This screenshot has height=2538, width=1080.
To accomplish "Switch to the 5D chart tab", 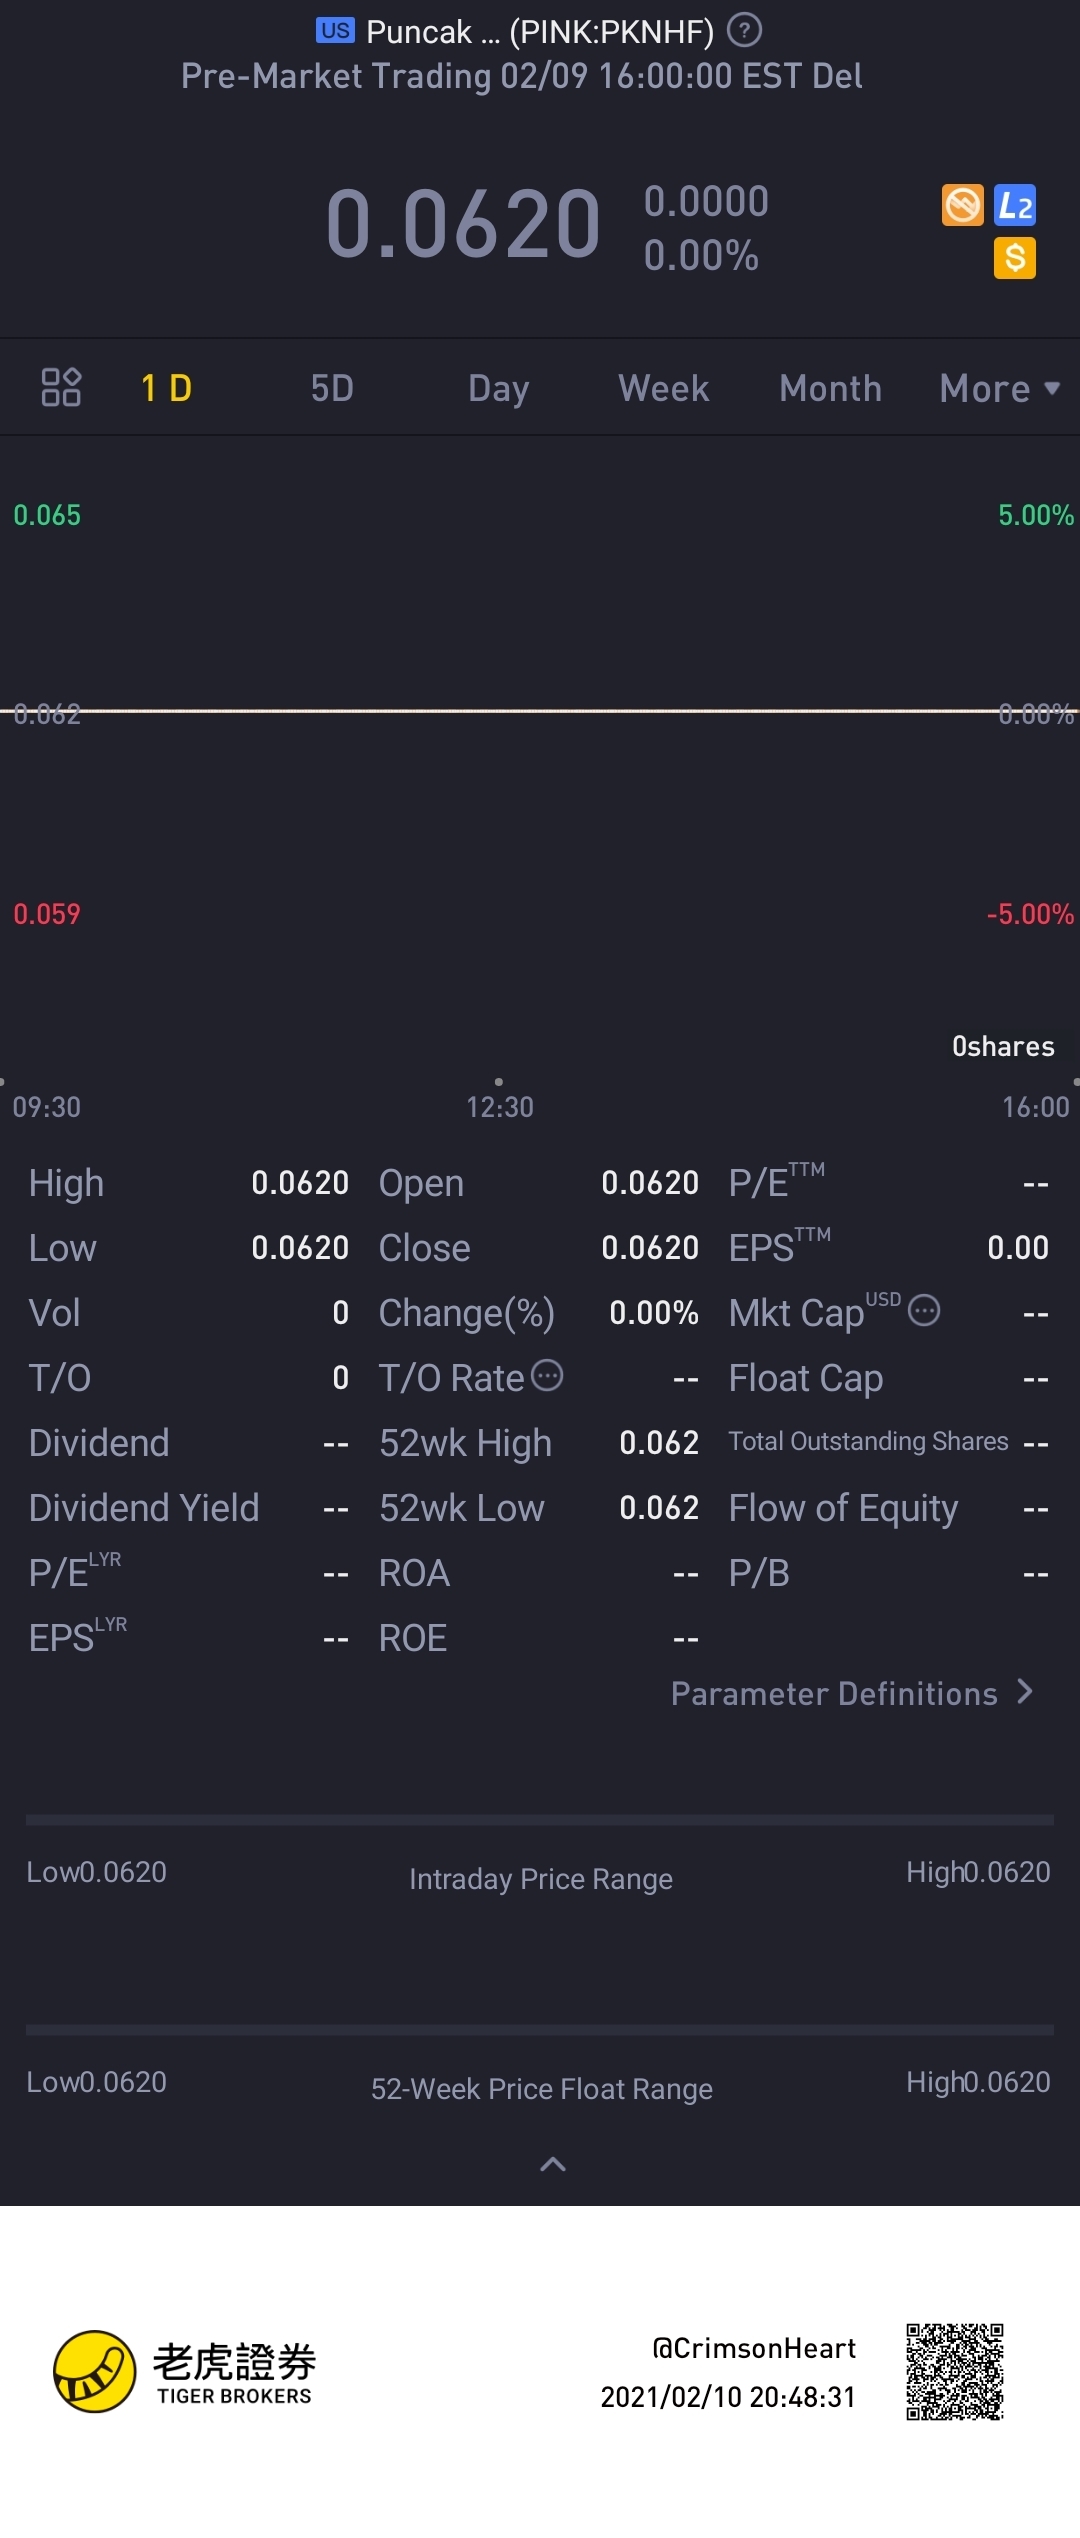I will [332, 388].
